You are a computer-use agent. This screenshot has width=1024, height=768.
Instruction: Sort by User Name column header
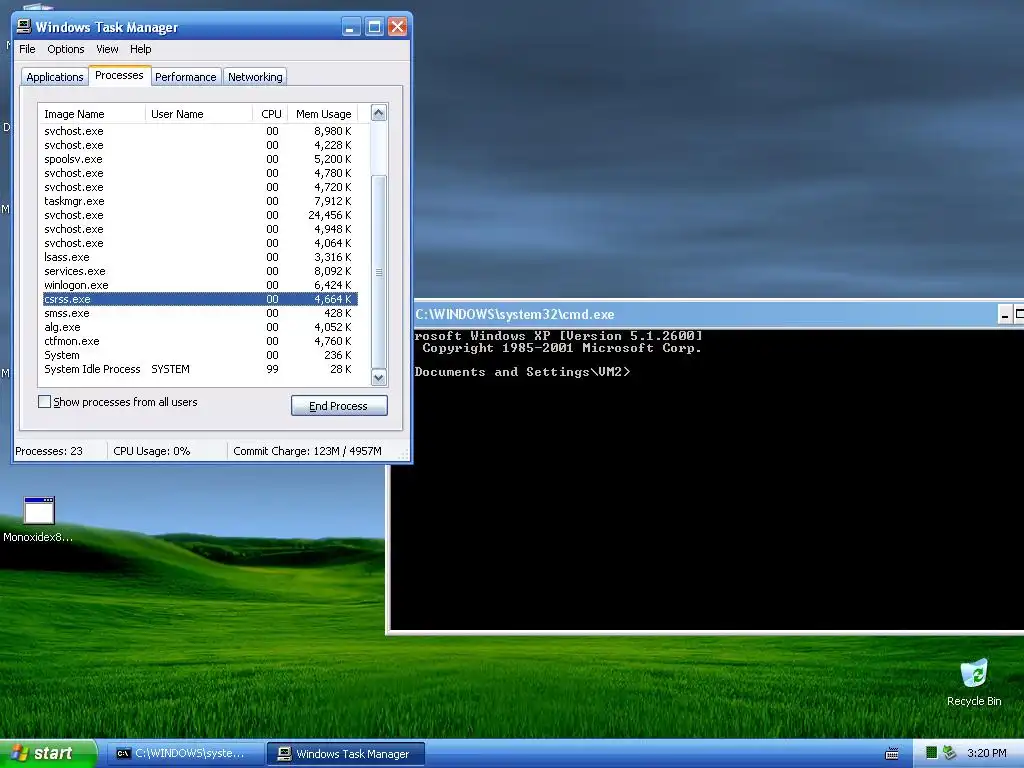tap(199, 114)
